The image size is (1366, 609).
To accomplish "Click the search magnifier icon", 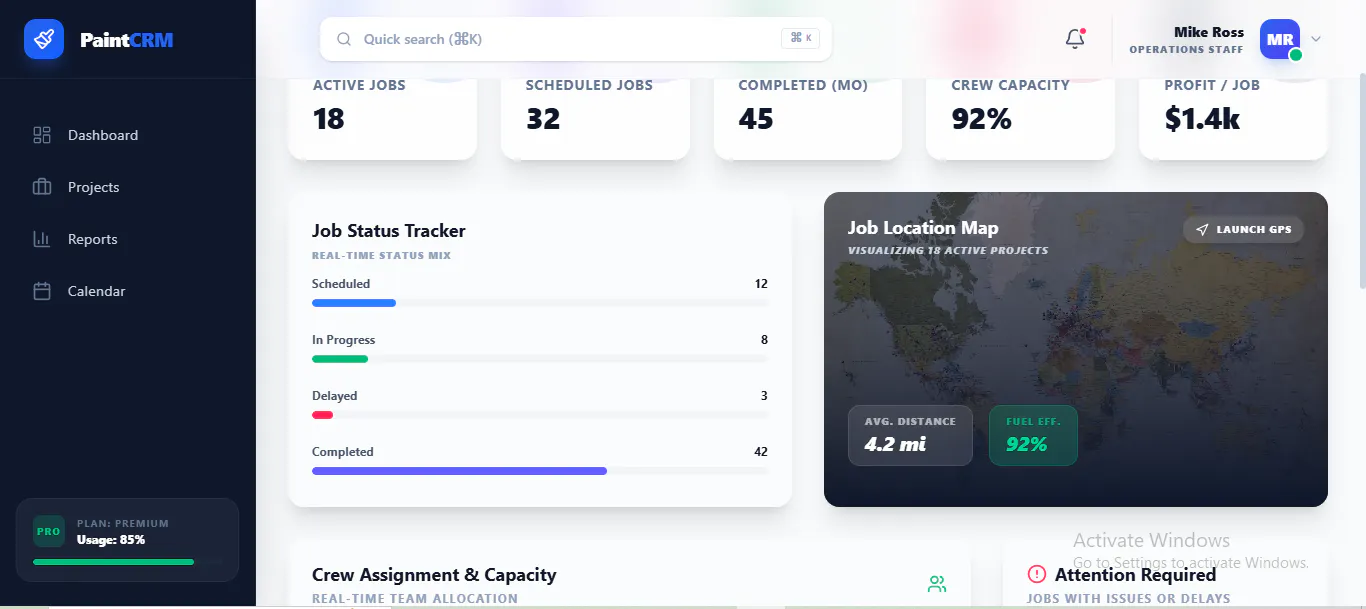I will [x=344, y=39].
